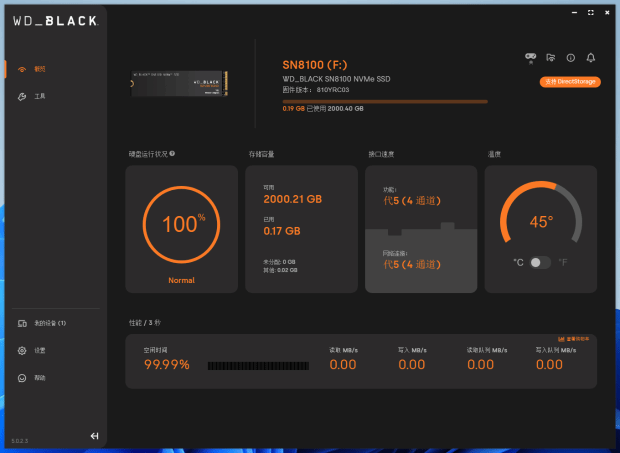Click the folder icon in header

coord(550,58)
